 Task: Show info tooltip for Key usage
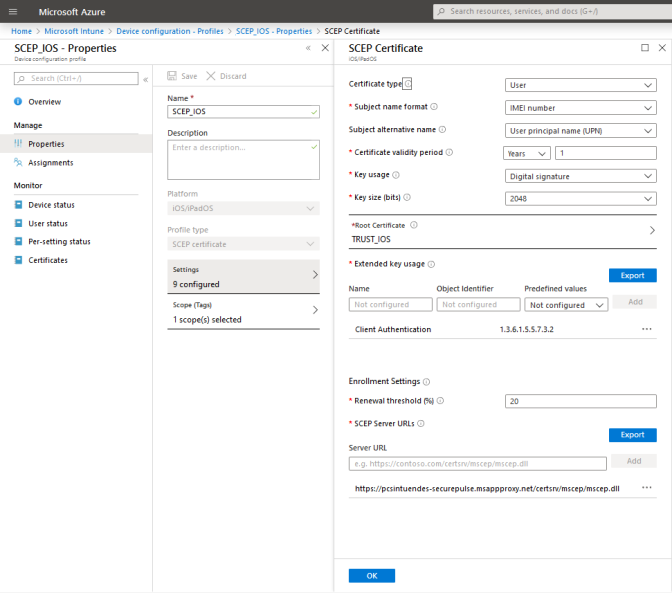[x=396, y=175]
